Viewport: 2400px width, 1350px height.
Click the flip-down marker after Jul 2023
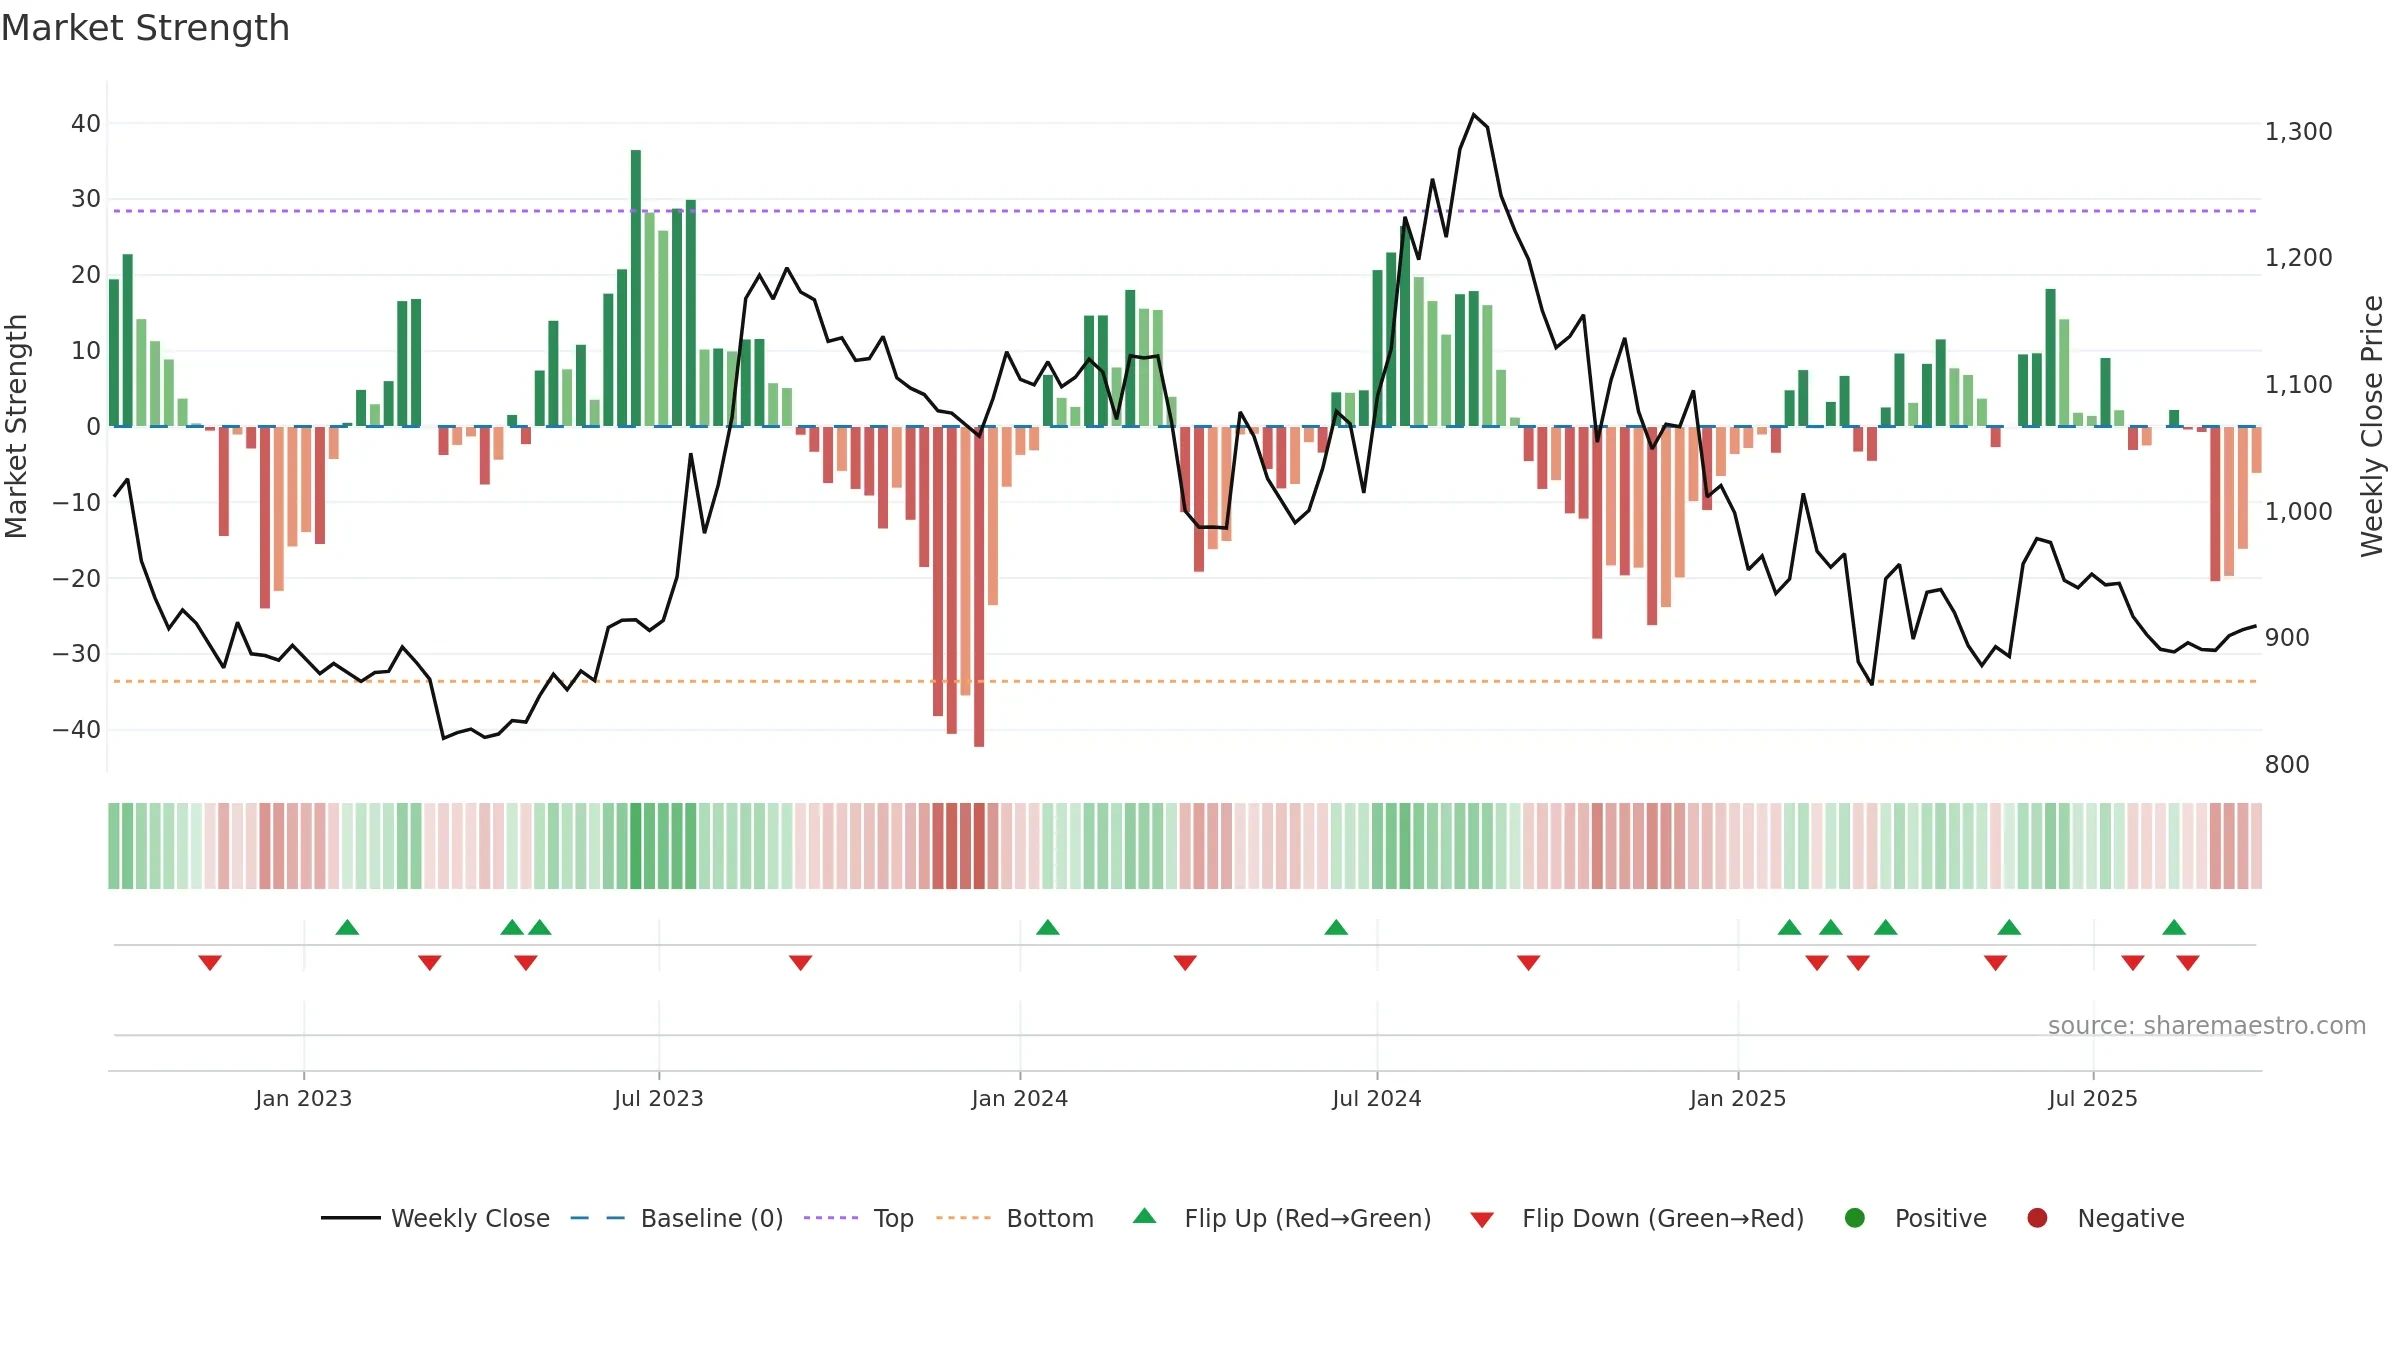(x=801, y=963)
